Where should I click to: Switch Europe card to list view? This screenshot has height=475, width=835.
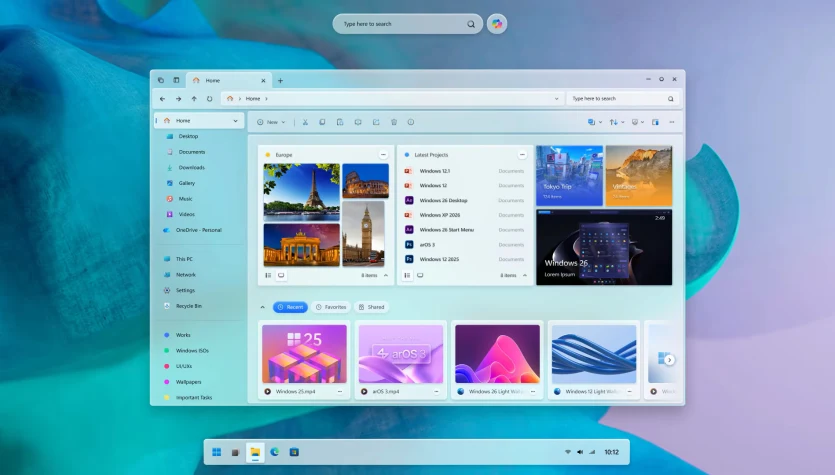tap(268, 275)
